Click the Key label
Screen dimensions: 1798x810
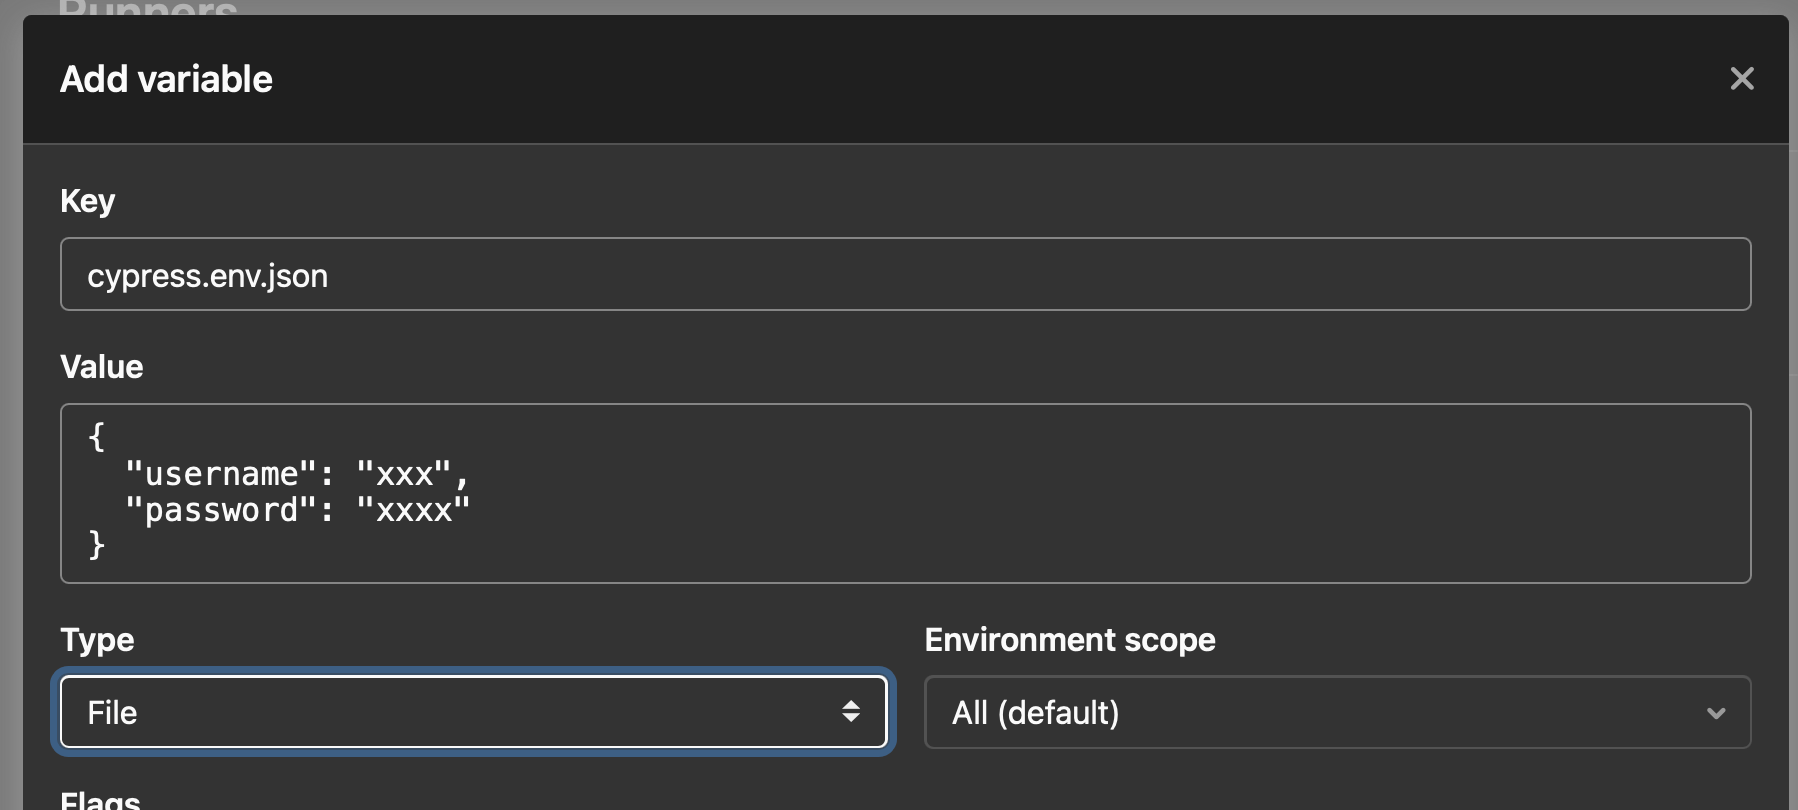tap(87, 201)
